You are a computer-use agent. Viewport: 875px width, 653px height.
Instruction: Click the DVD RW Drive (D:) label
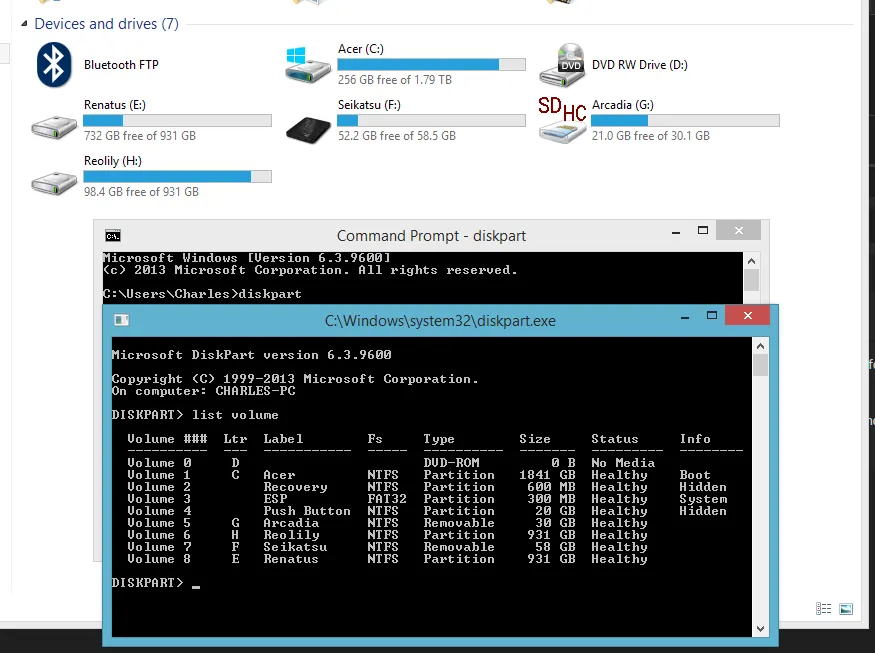pyautogui.click(x=640, y=65)
